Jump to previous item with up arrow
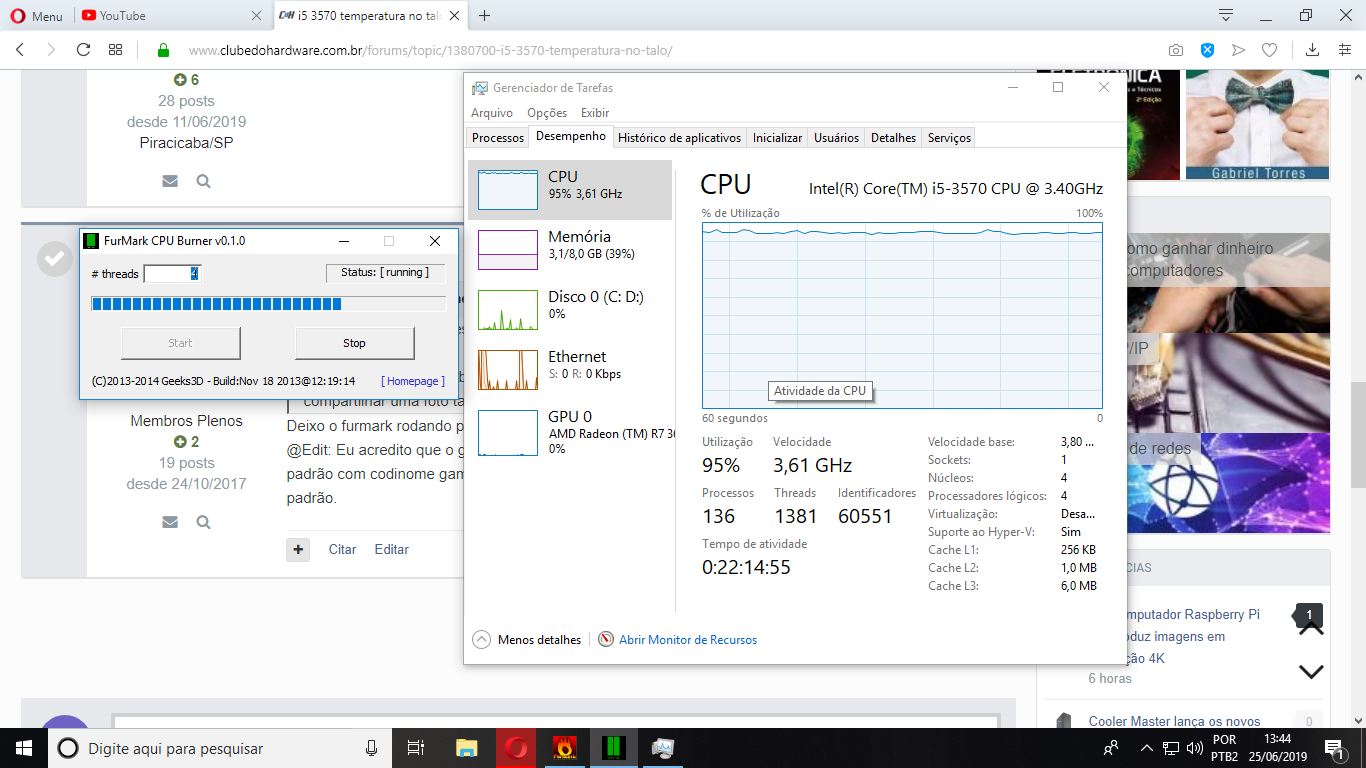Viewport: 1366px width, 768px height. 1311,628
